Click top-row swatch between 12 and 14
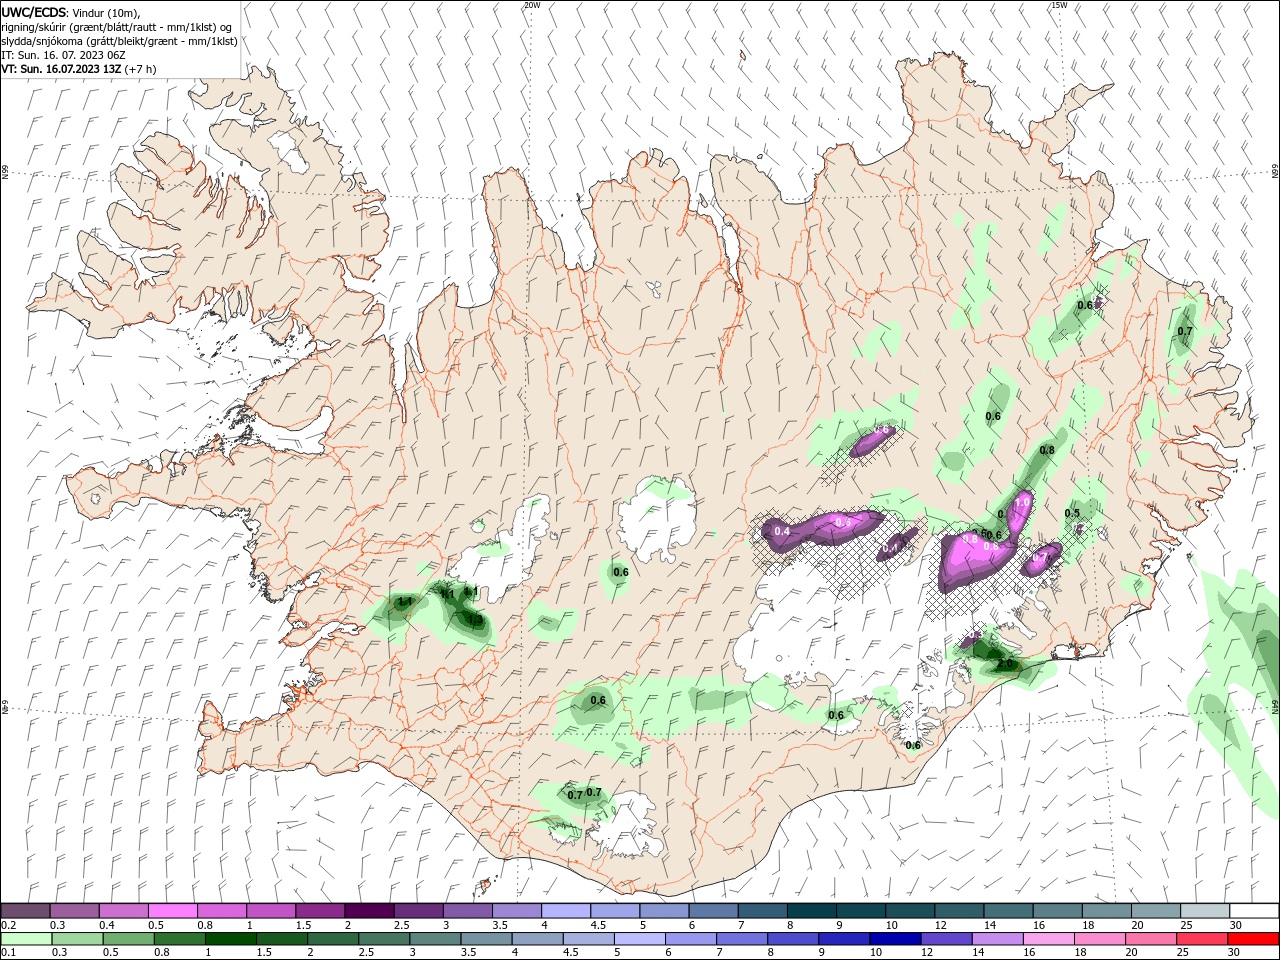This screenshot has height=960, width=1280. point(959,911)
